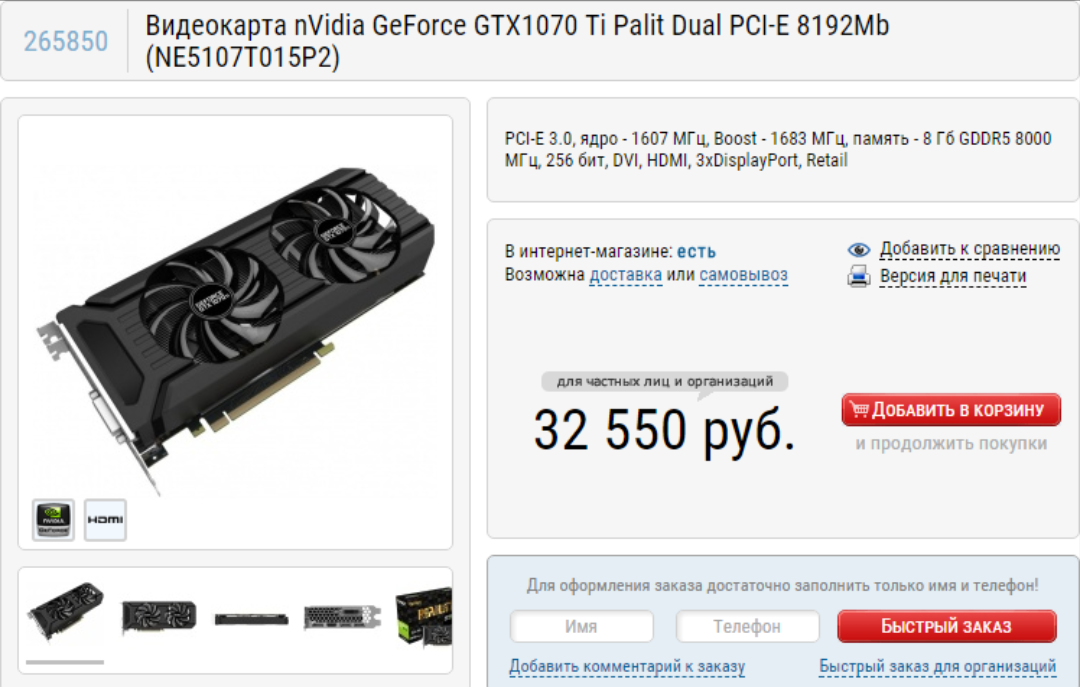Open Версия для печати link
The height and width of the screenshot is (687, 1080).
coord(953,276)
